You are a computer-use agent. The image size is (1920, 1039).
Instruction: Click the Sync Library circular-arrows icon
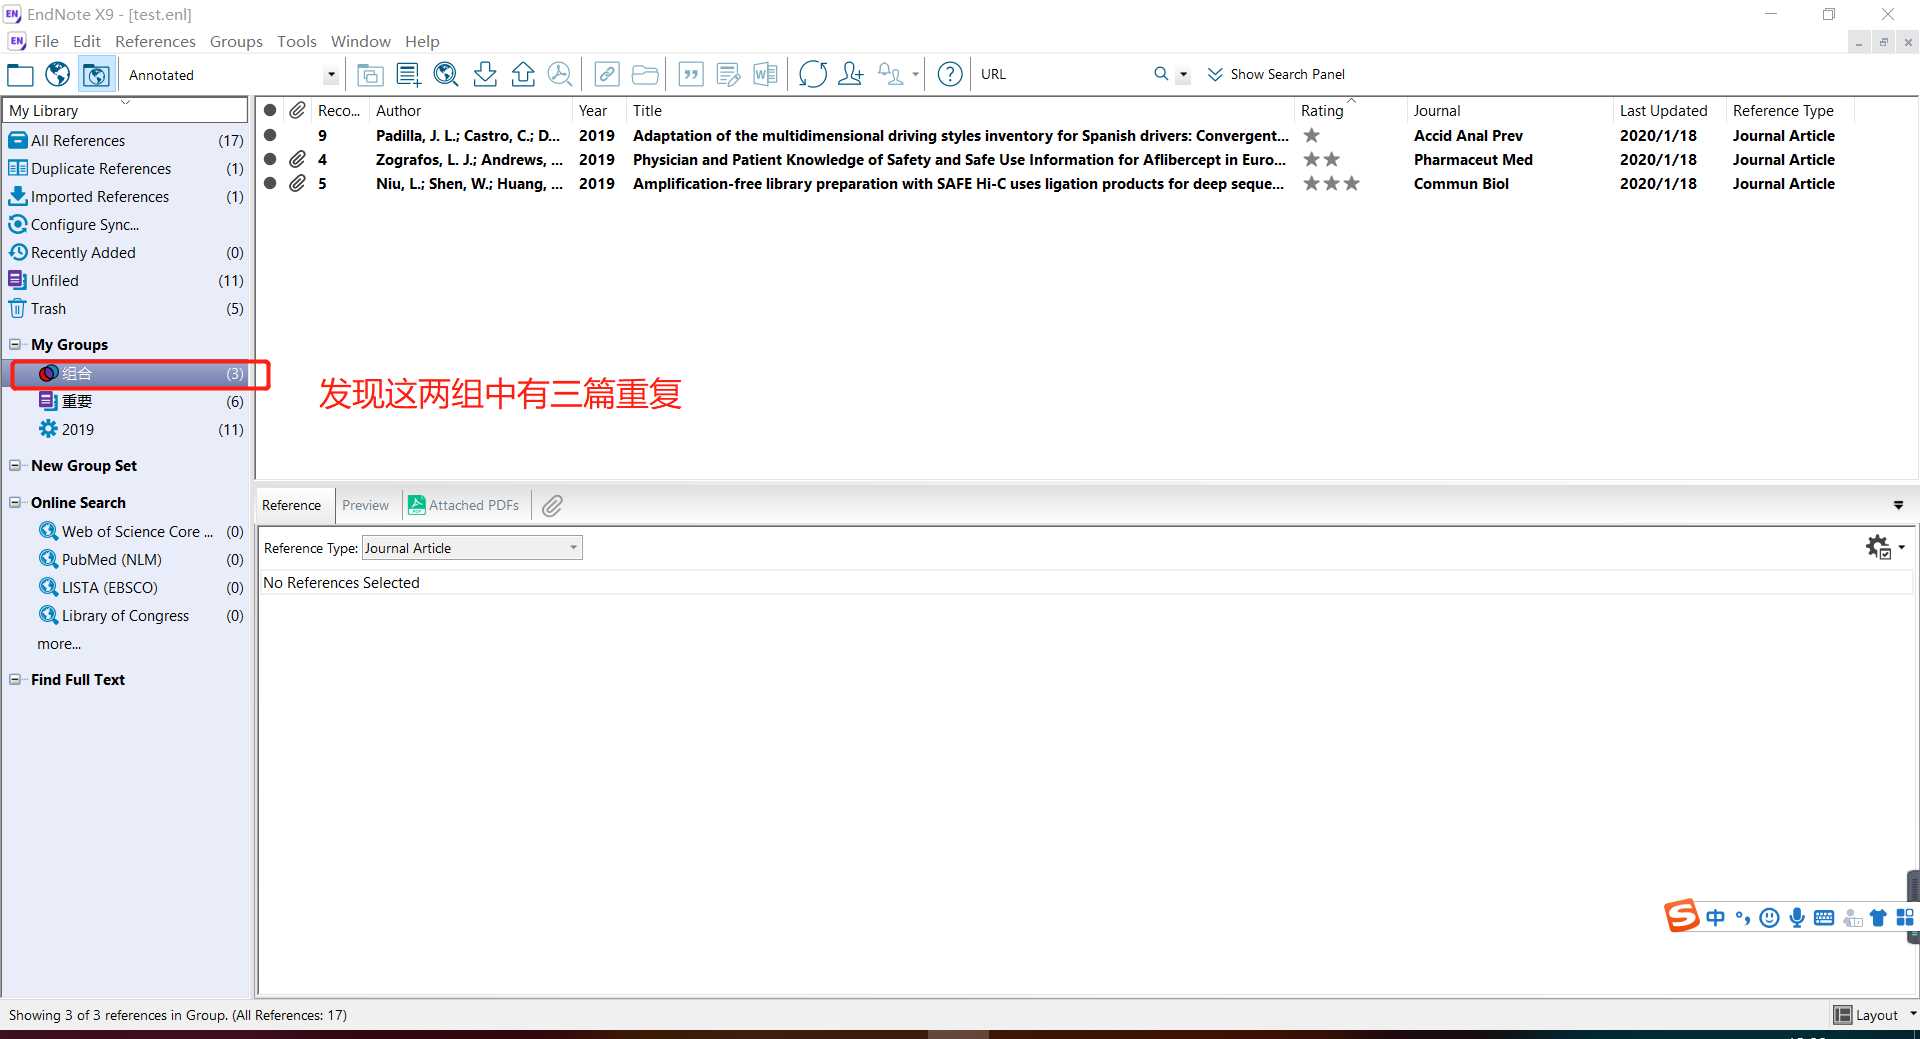[x=813, y=75]
